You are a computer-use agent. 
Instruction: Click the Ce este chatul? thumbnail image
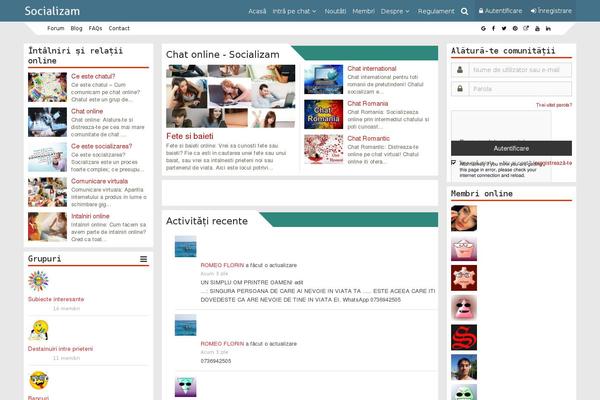[x=47, y=87]
